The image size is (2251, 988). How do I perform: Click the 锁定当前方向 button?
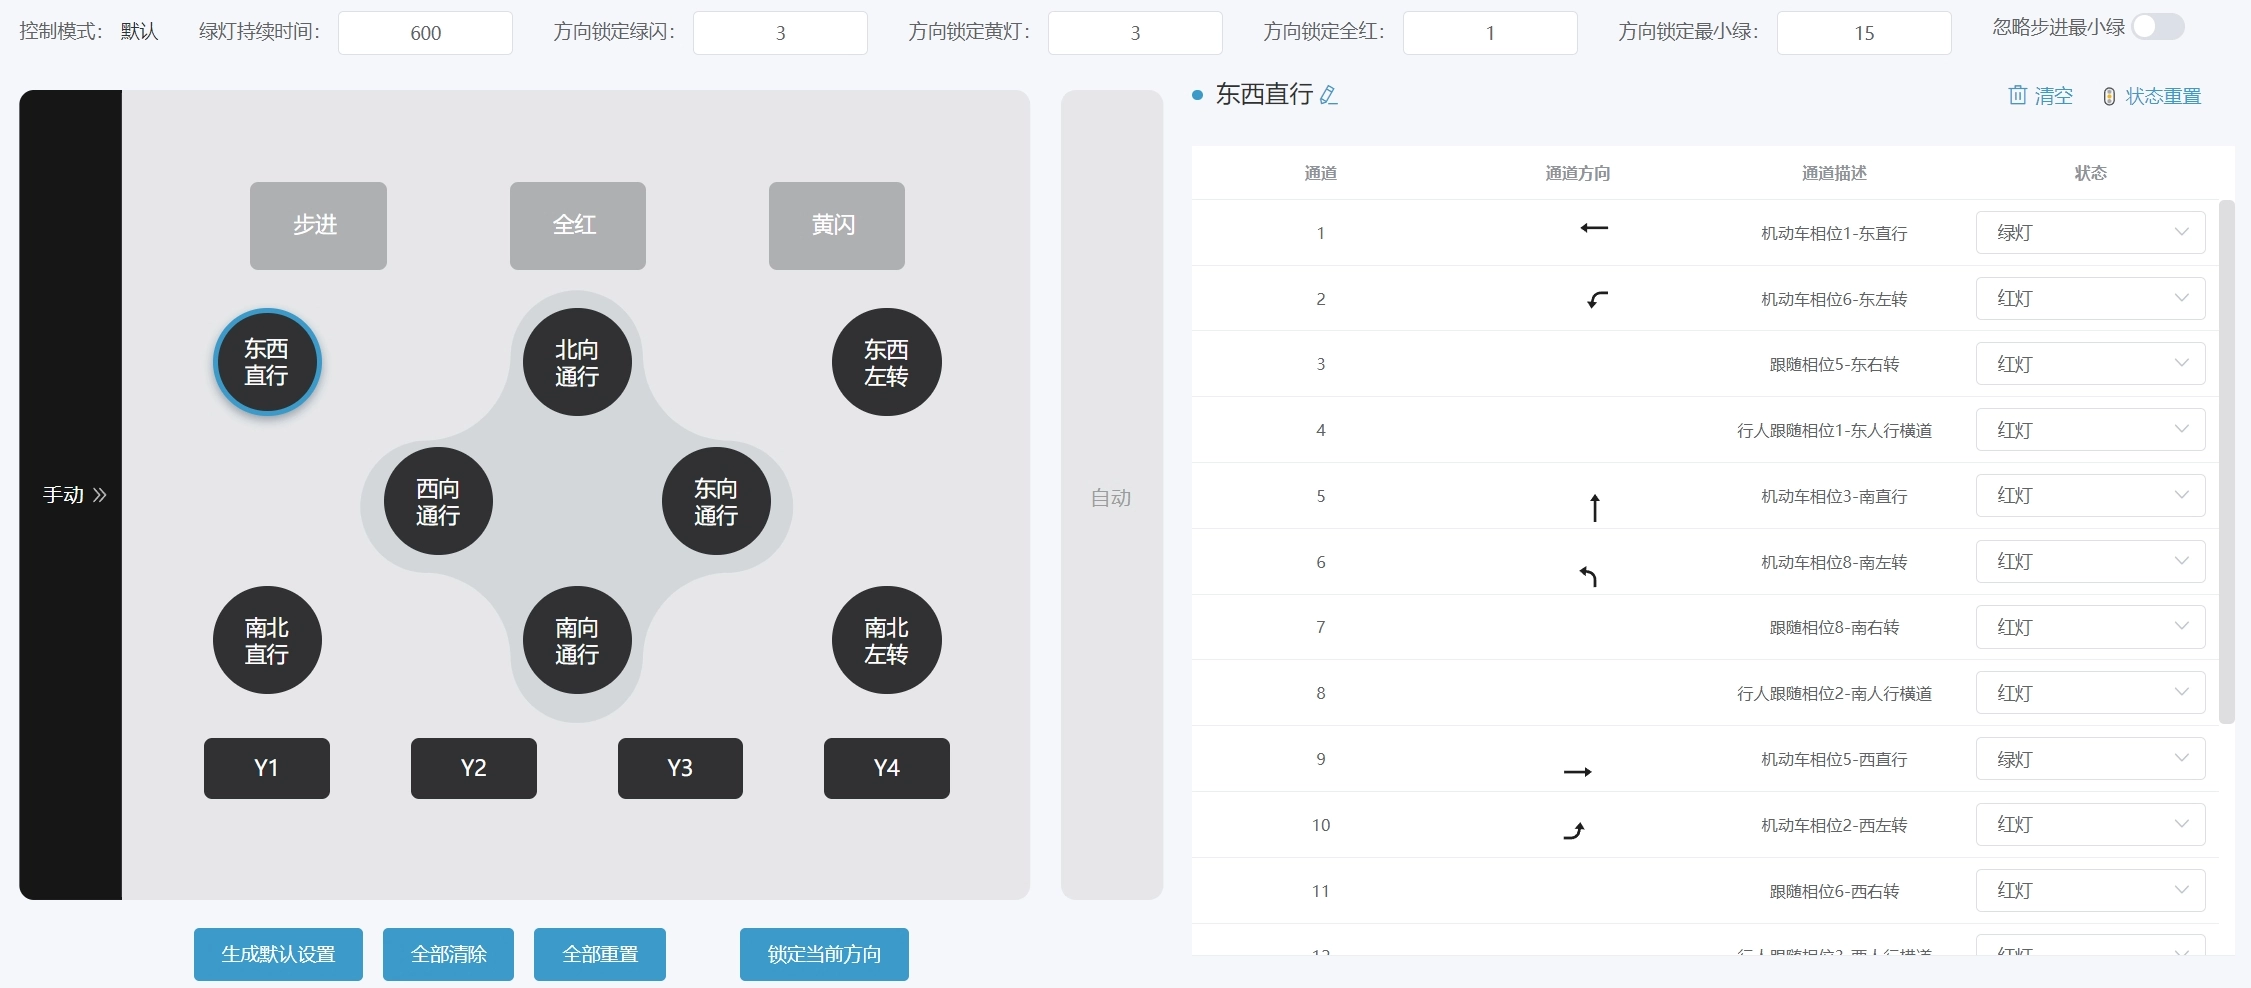[824, 954]
